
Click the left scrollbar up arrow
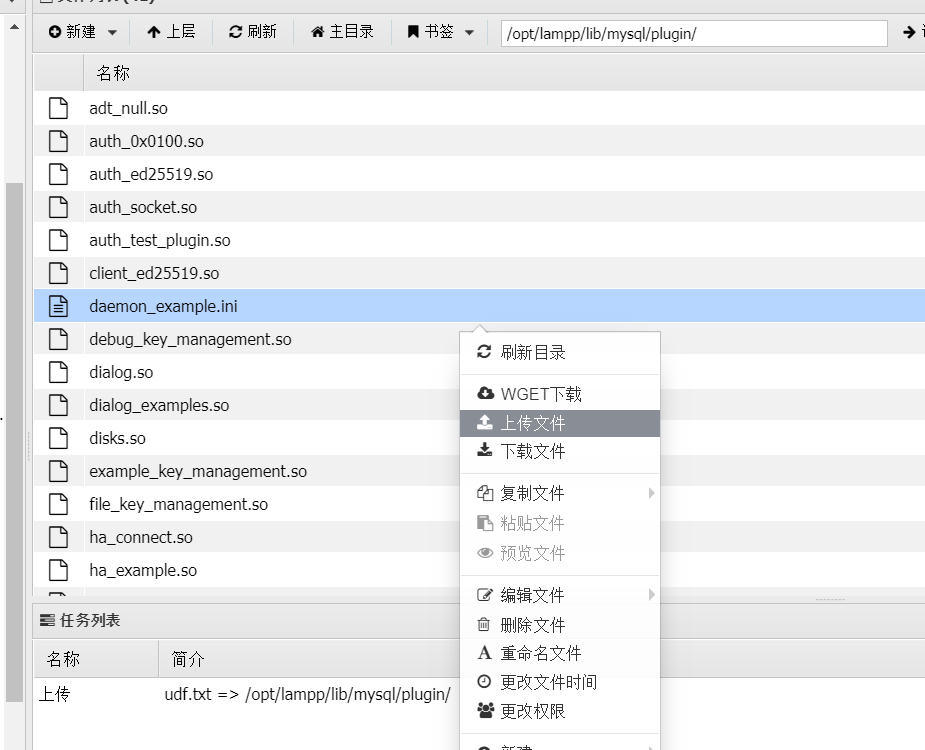pyautogui.click(x=14, y=27)
